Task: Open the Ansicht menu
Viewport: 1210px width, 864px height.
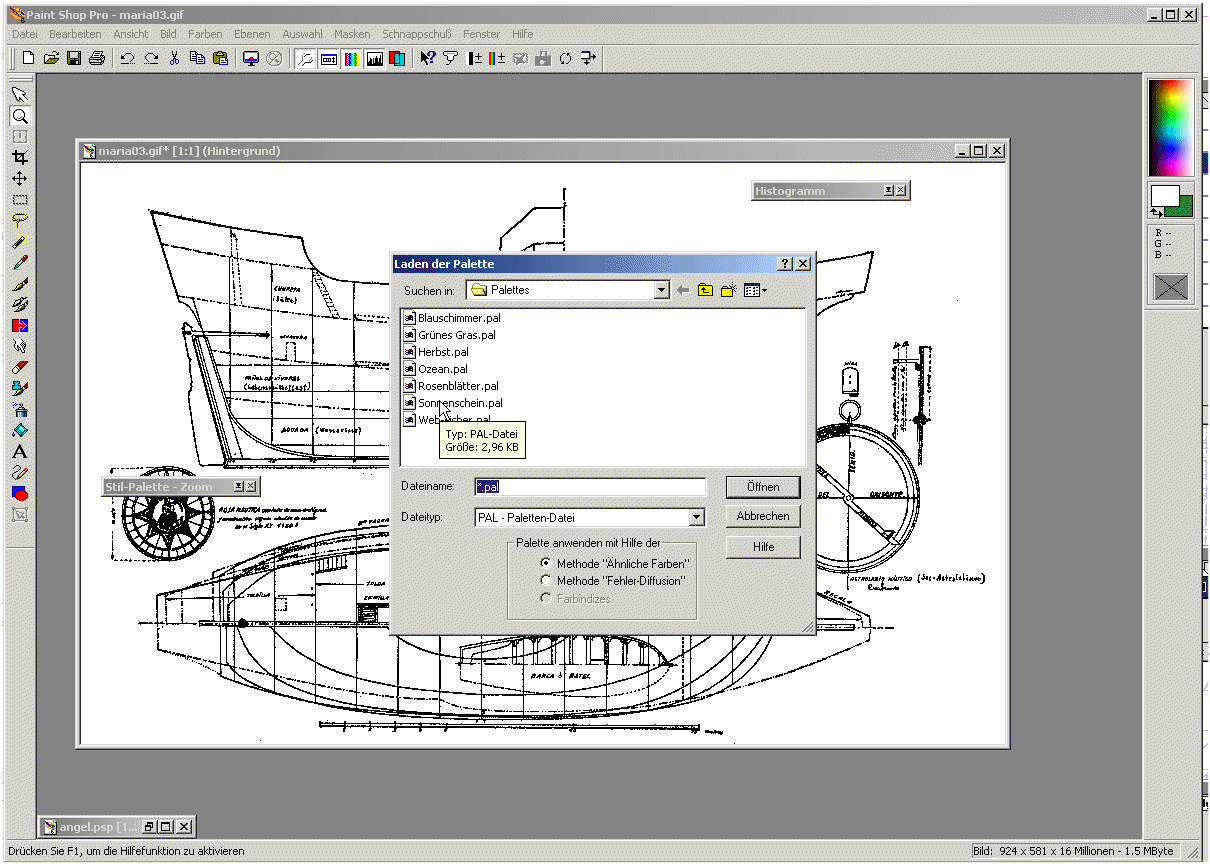Action: tap(131, 34)
